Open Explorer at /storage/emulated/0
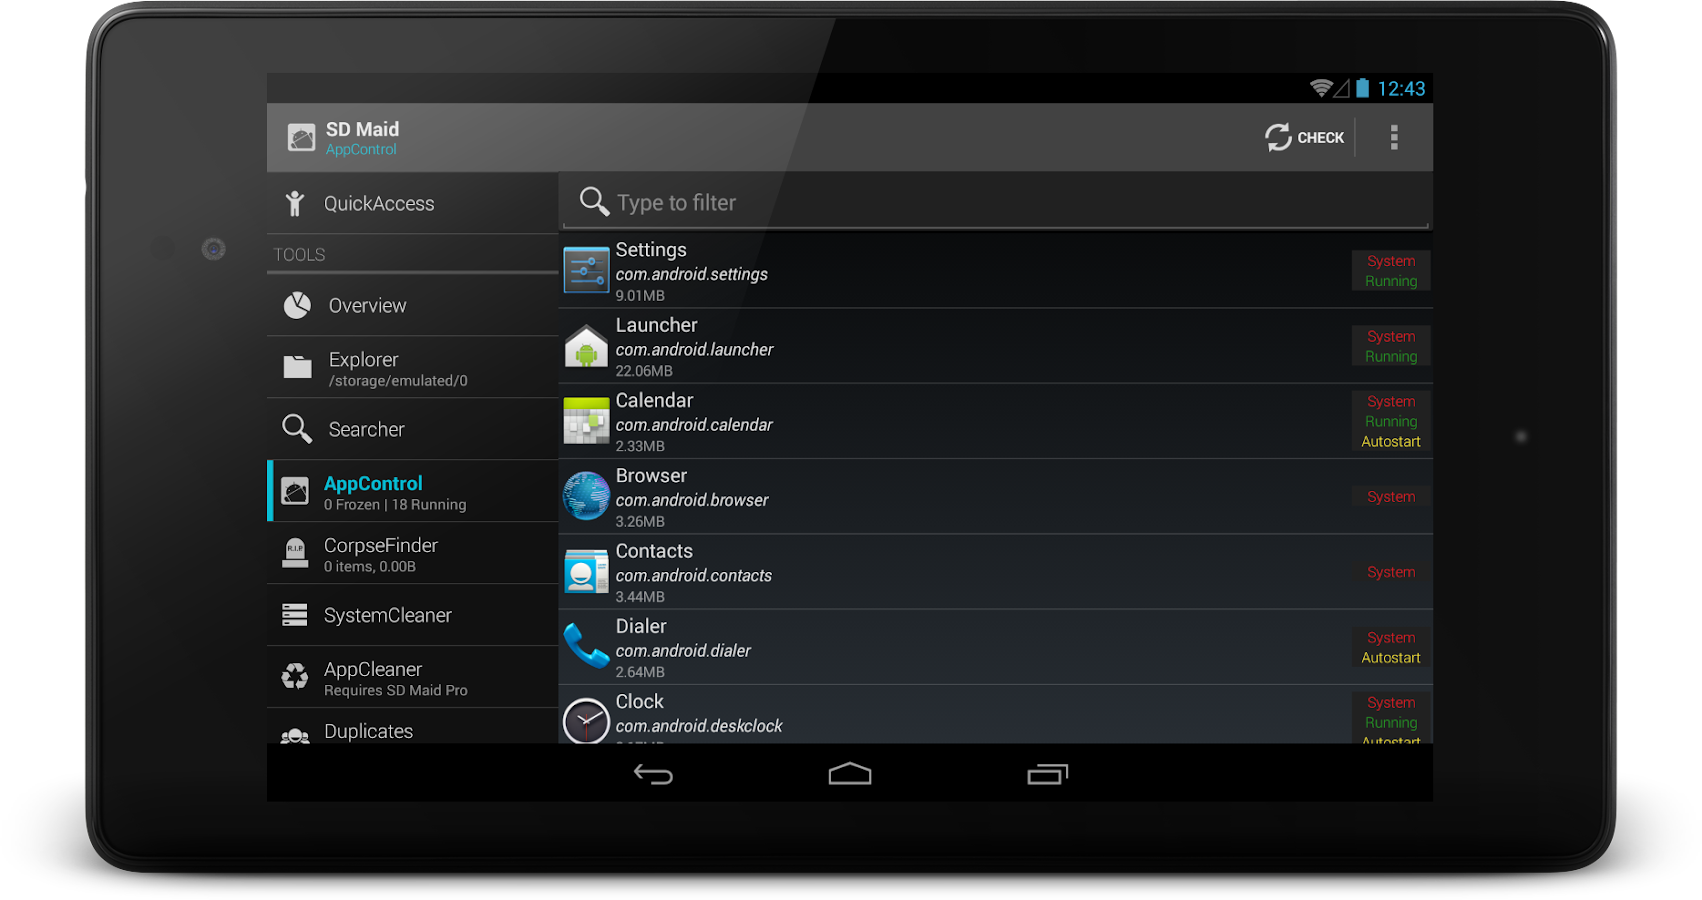1702x900 pixels. [x=413, y=367]
